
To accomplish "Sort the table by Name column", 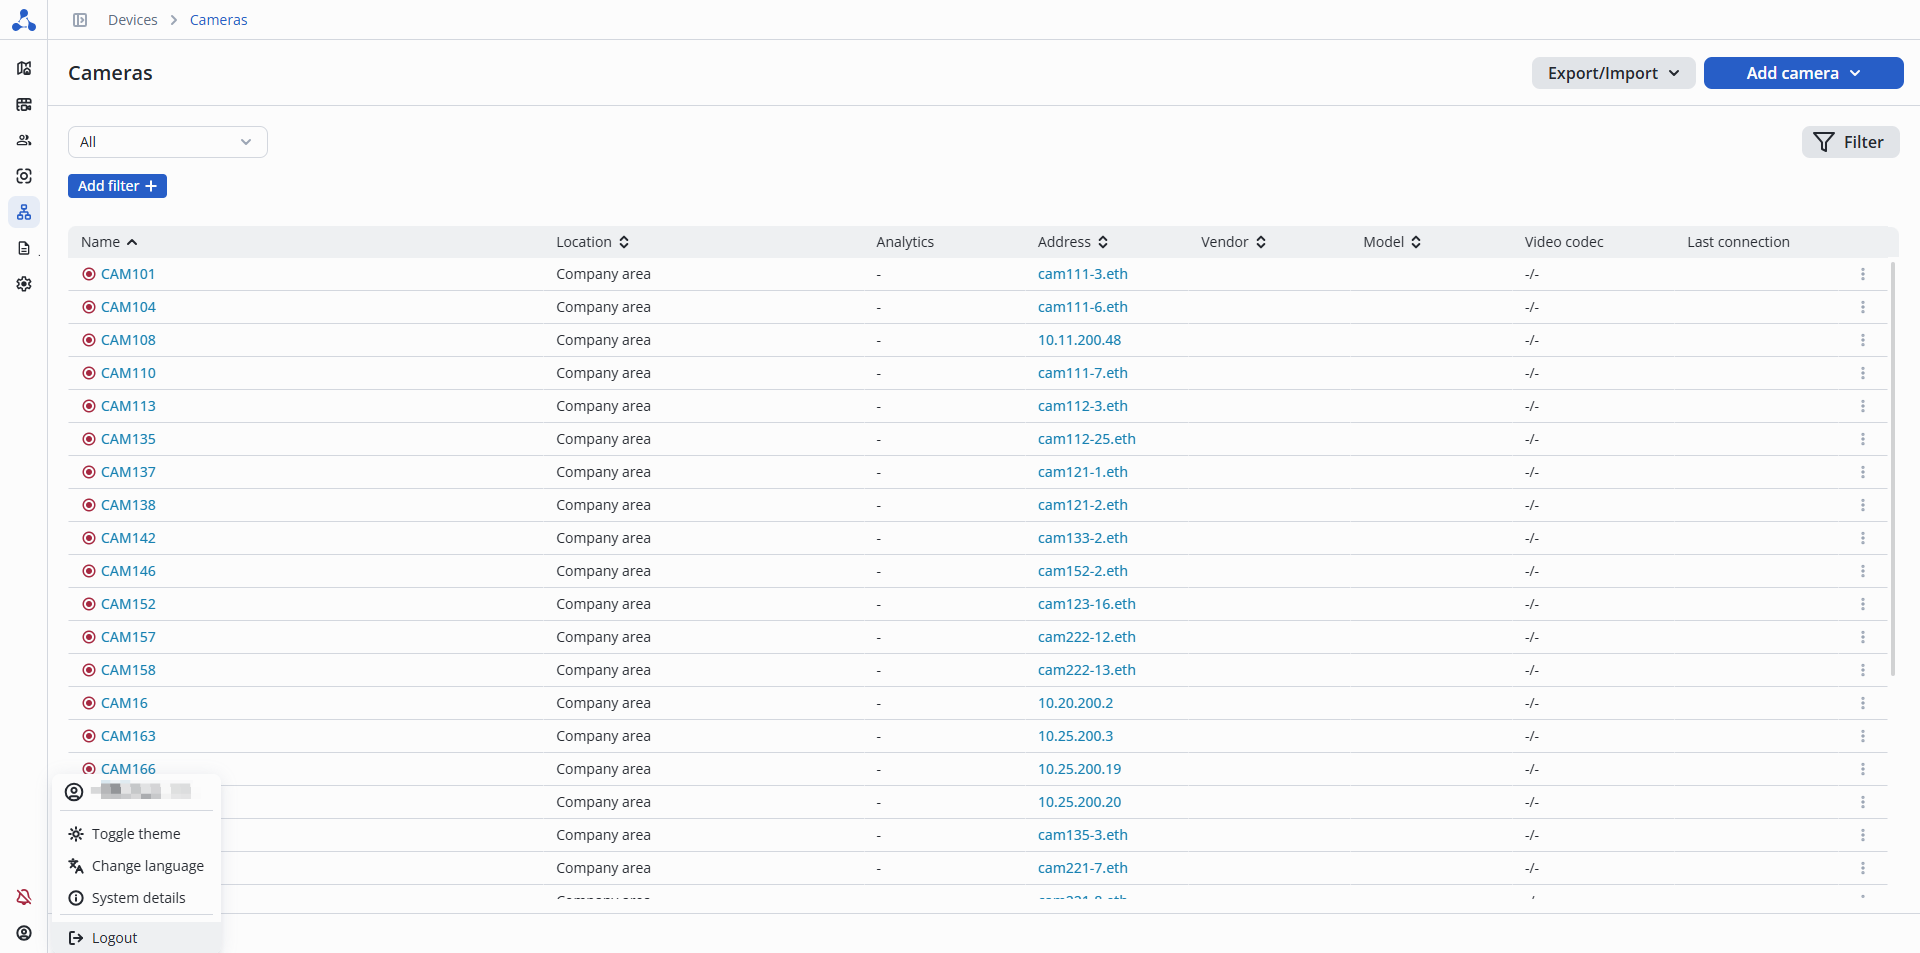I will tap(109, 242).
